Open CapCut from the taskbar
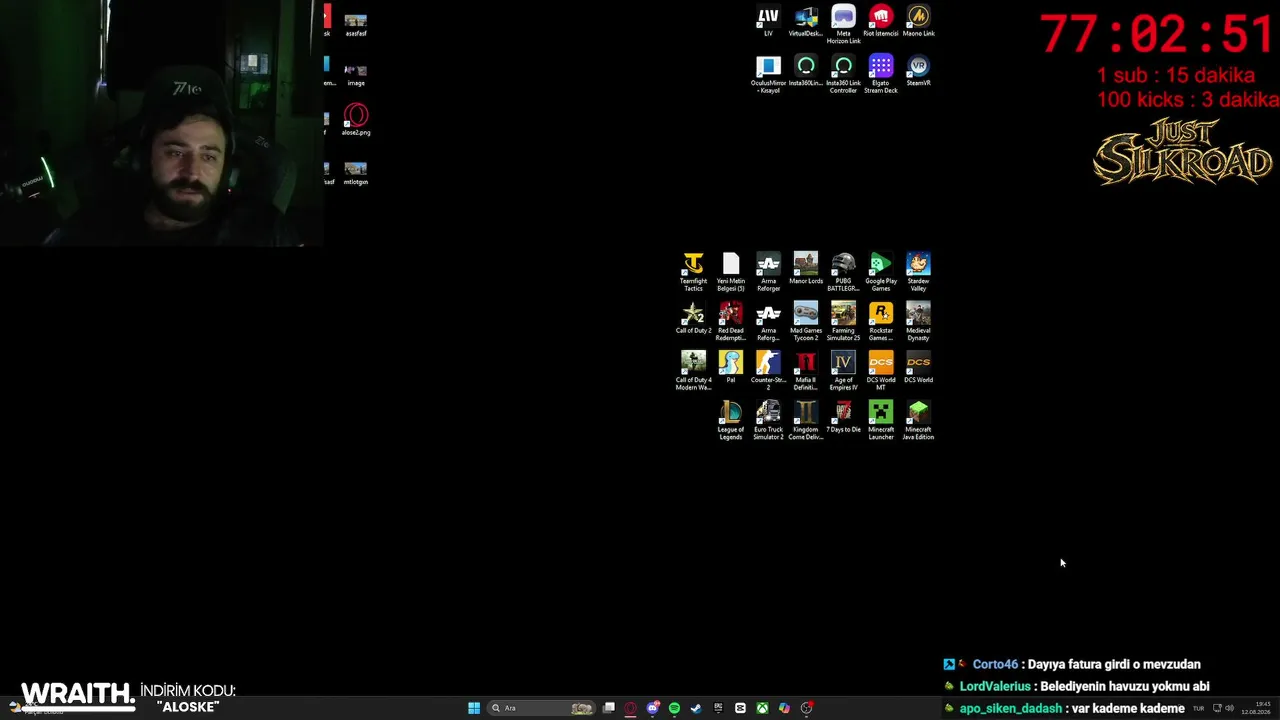 [x=740, y=708]
